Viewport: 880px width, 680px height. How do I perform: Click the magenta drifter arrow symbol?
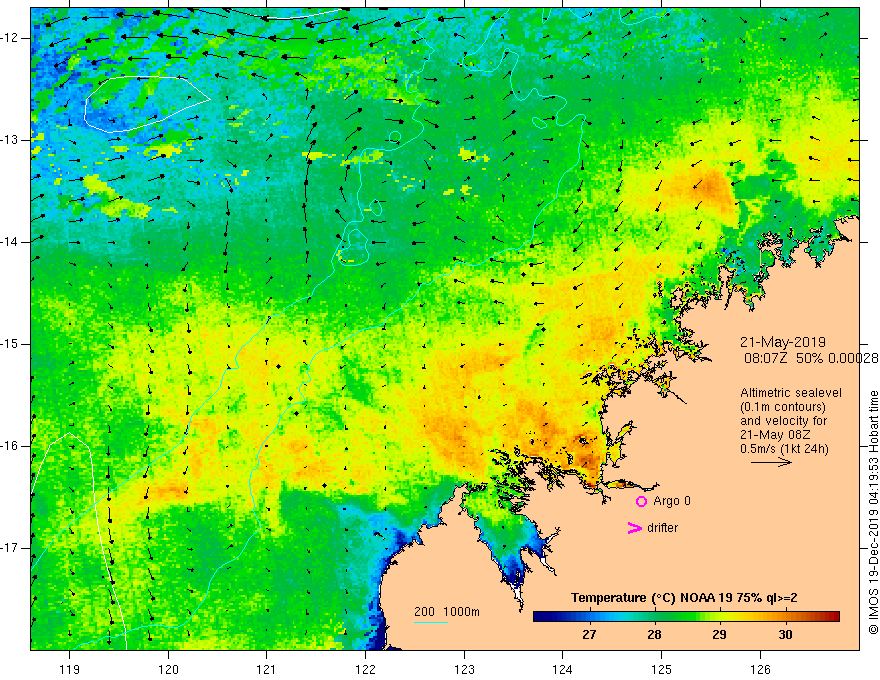pyautogui.click(x=634, y=528)
